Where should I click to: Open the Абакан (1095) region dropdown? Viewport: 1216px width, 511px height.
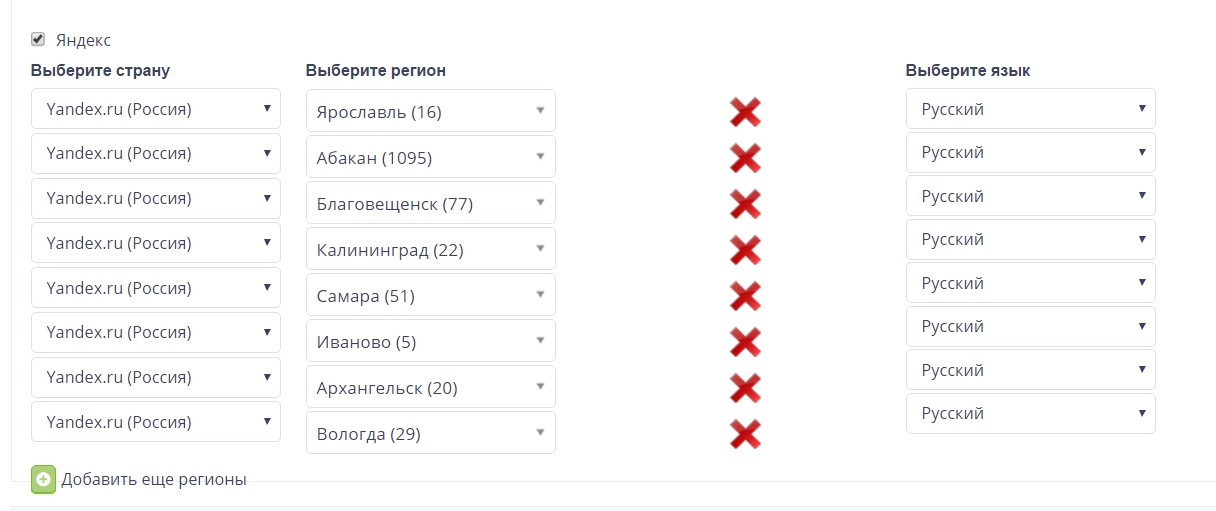click(x=430, y=157)
